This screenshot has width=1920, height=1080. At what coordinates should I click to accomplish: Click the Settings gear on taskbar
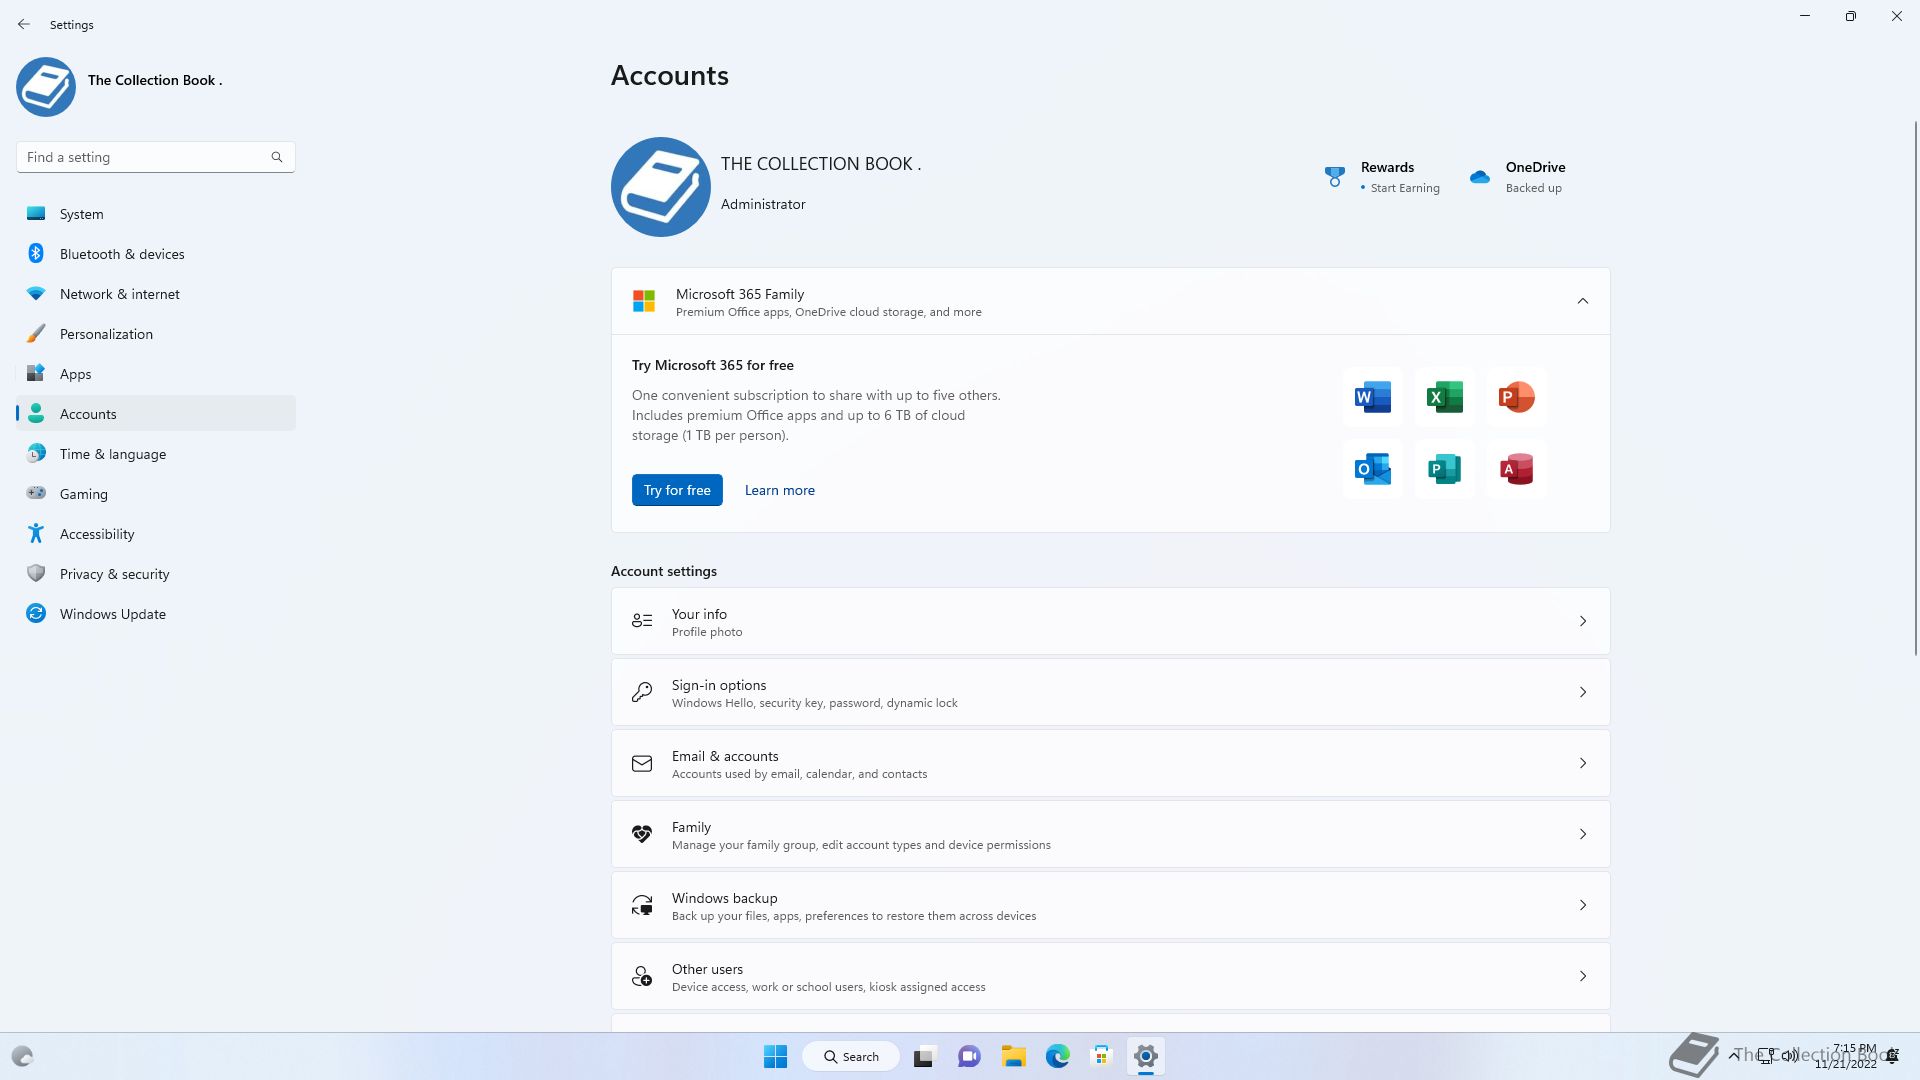(1146, 1056)
